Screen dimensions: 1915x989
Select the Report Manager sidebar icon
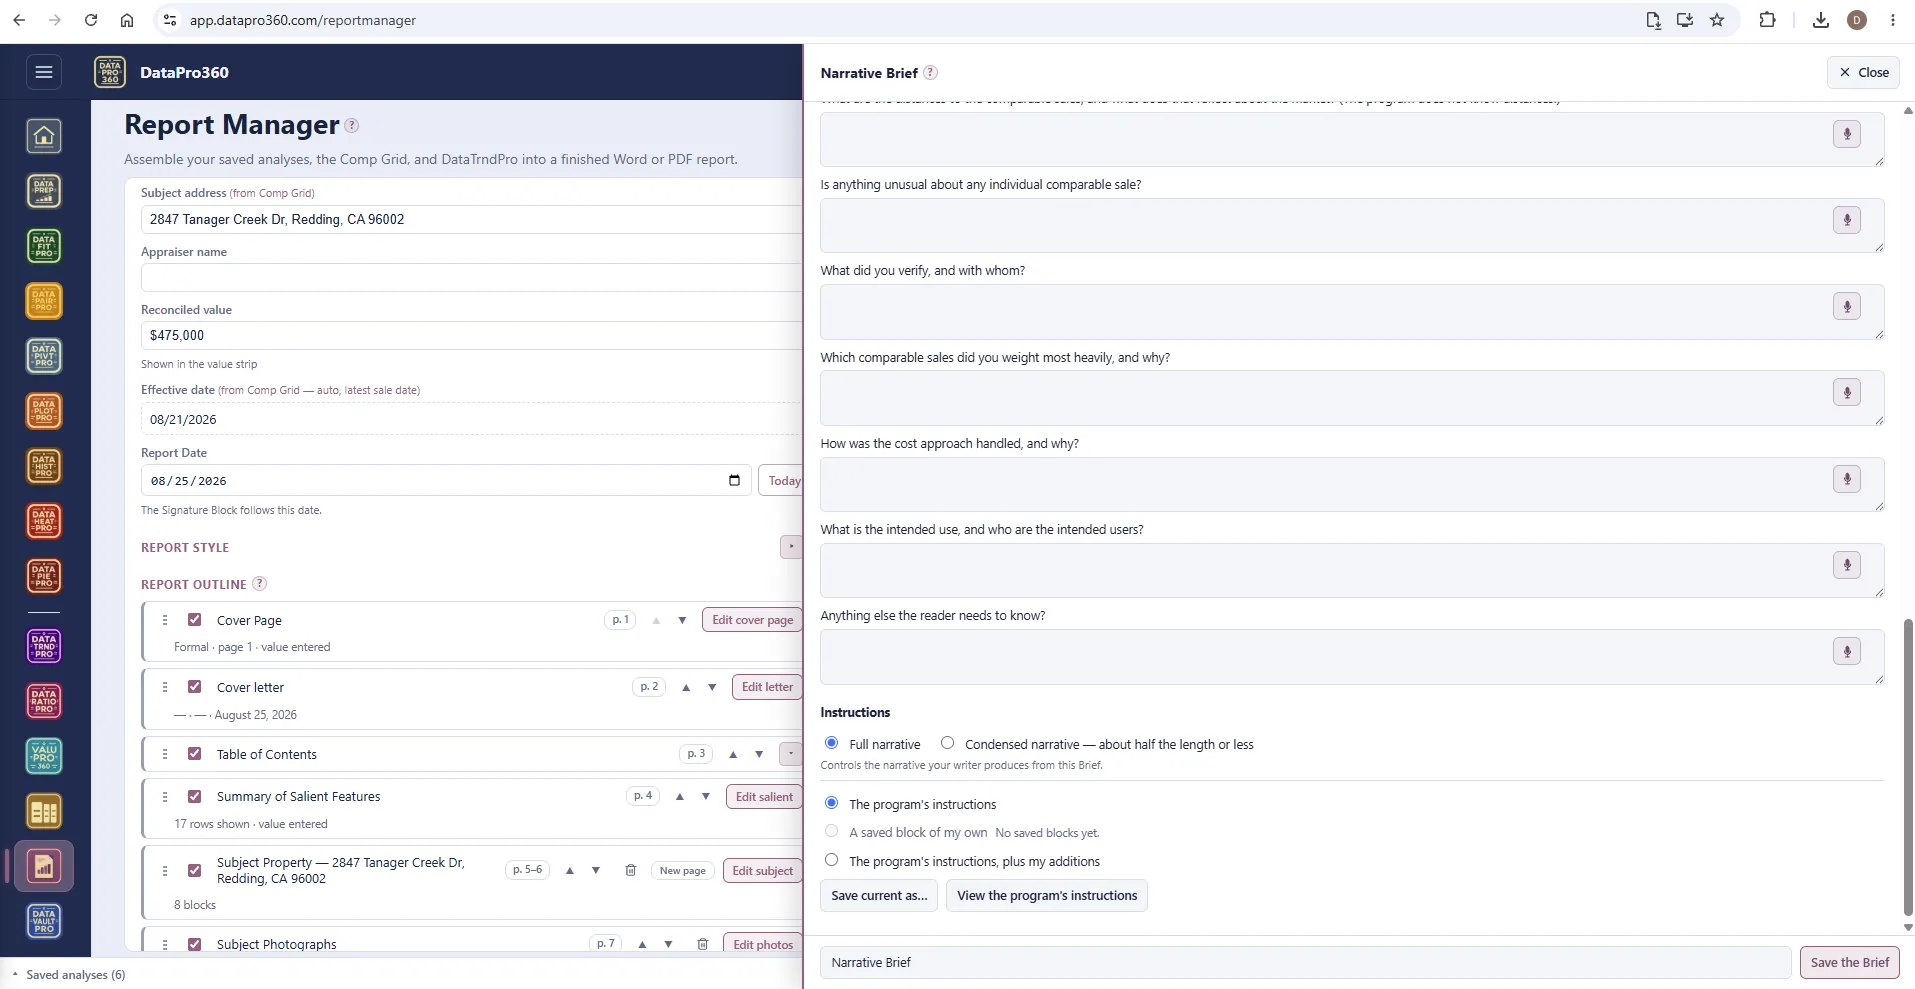tap(44, 866)
